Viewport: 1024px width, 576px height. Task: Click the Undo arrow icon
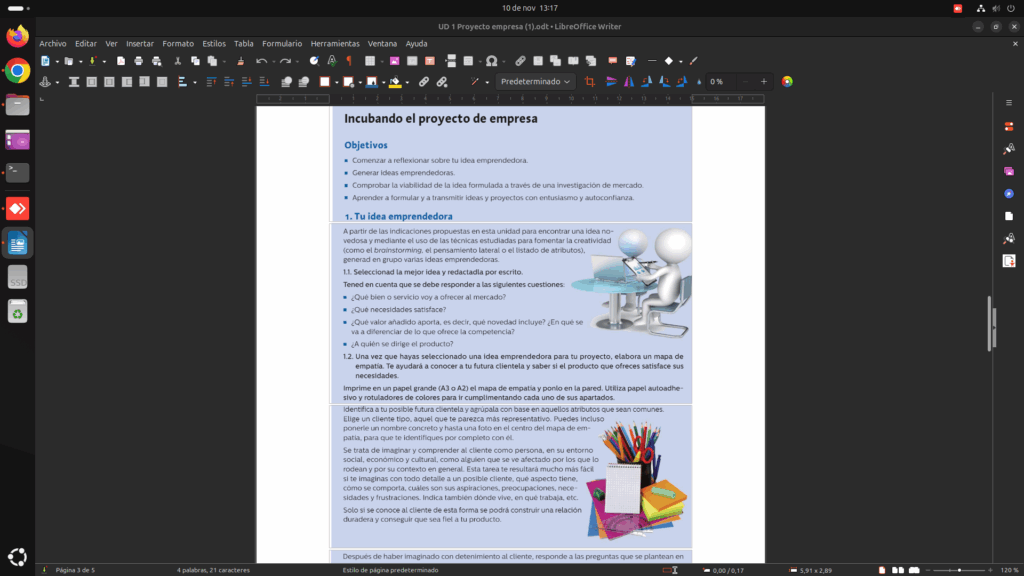tap(260, 61)
